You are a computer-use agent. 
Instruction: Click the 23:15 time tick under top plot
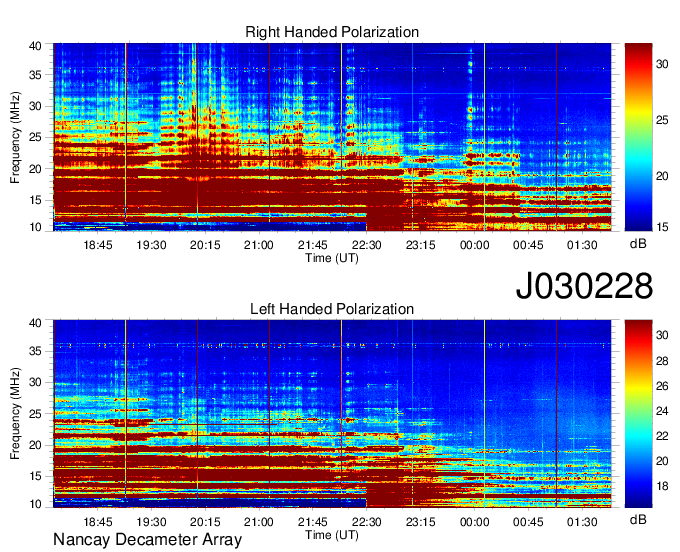click(x=421, y=245)
